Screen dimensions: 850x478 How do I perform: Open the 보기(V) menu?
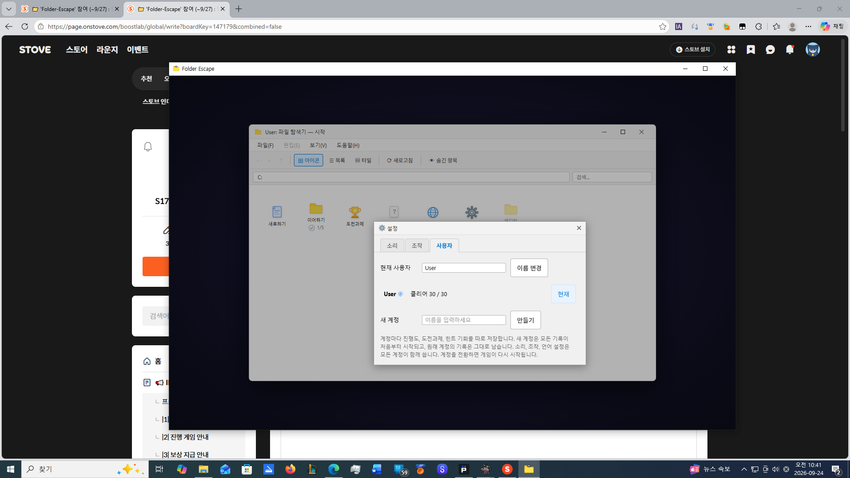(x=318, y=145)
